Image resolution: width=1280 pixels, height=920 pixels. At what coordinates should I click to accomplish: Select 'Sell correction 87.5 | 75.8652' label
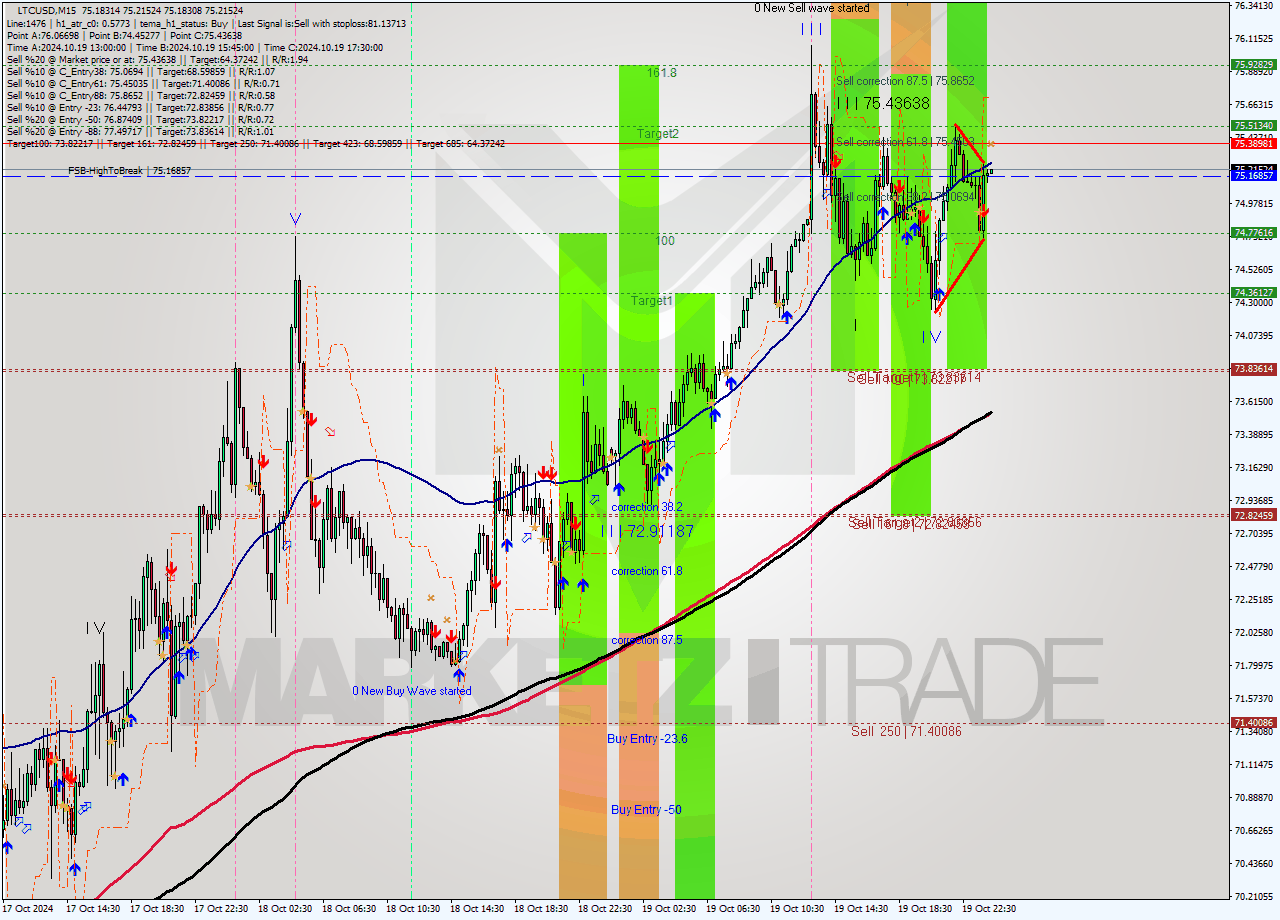pyautogui.click(x=905, y=81)
